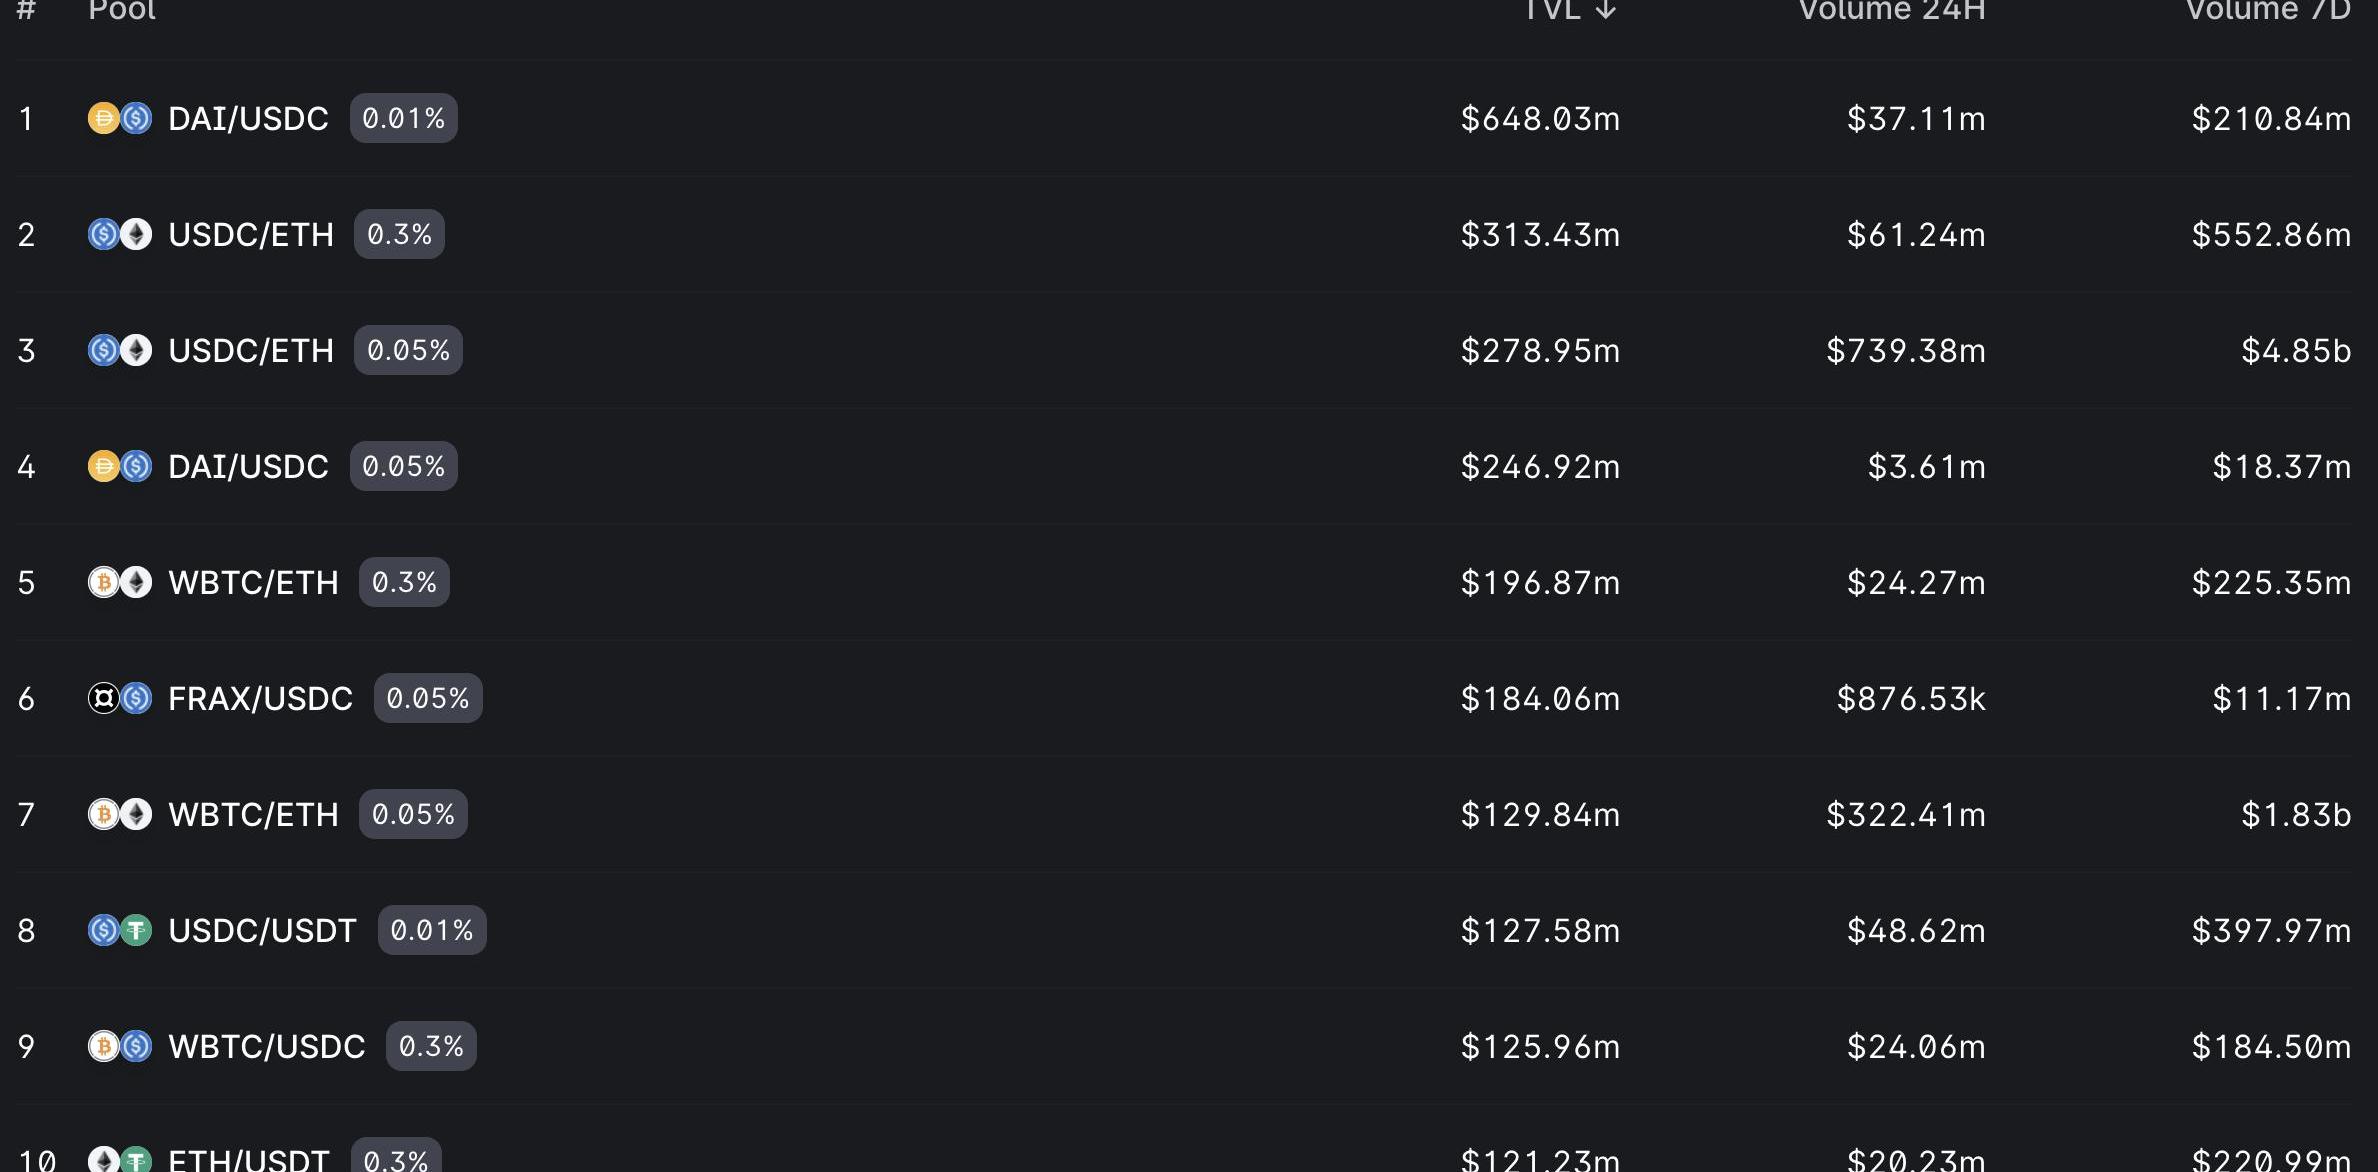2378x1172 pixels.
Task: Click the FRAX/USDC pool token icons
Action: point(120,698)
